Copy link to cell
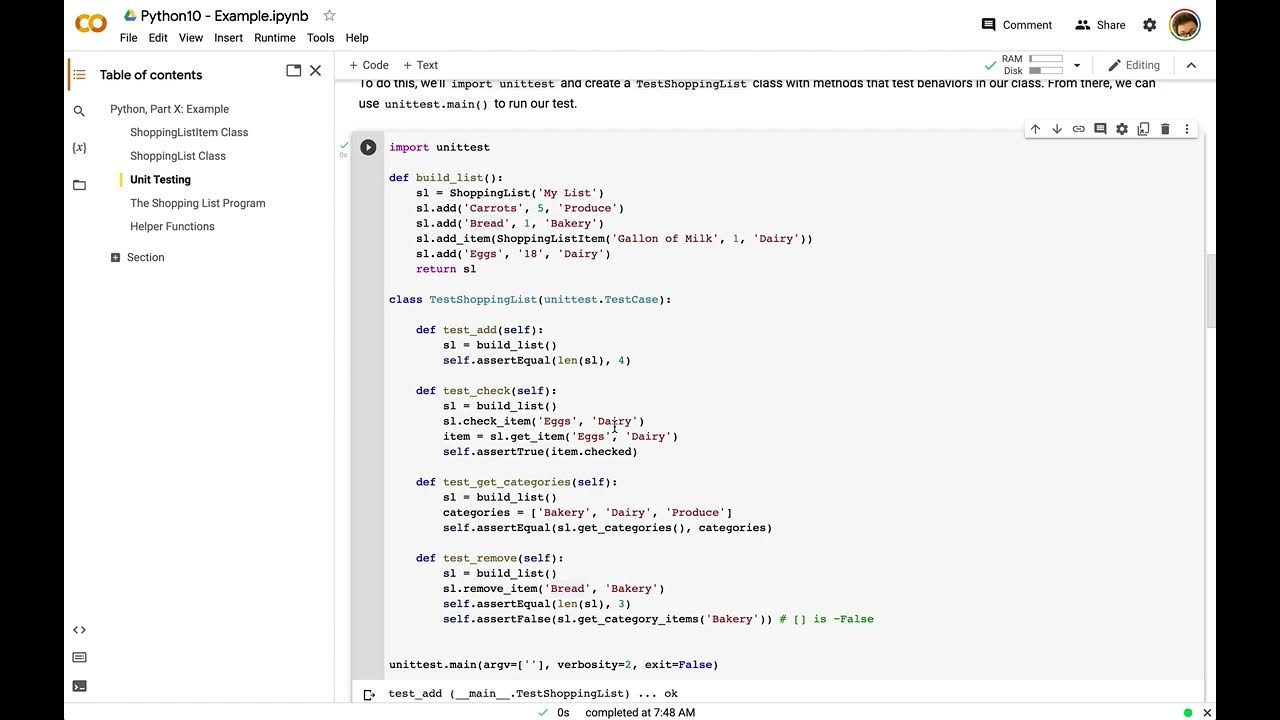This screenshot has height=720, width=1280. point(1078,129)
